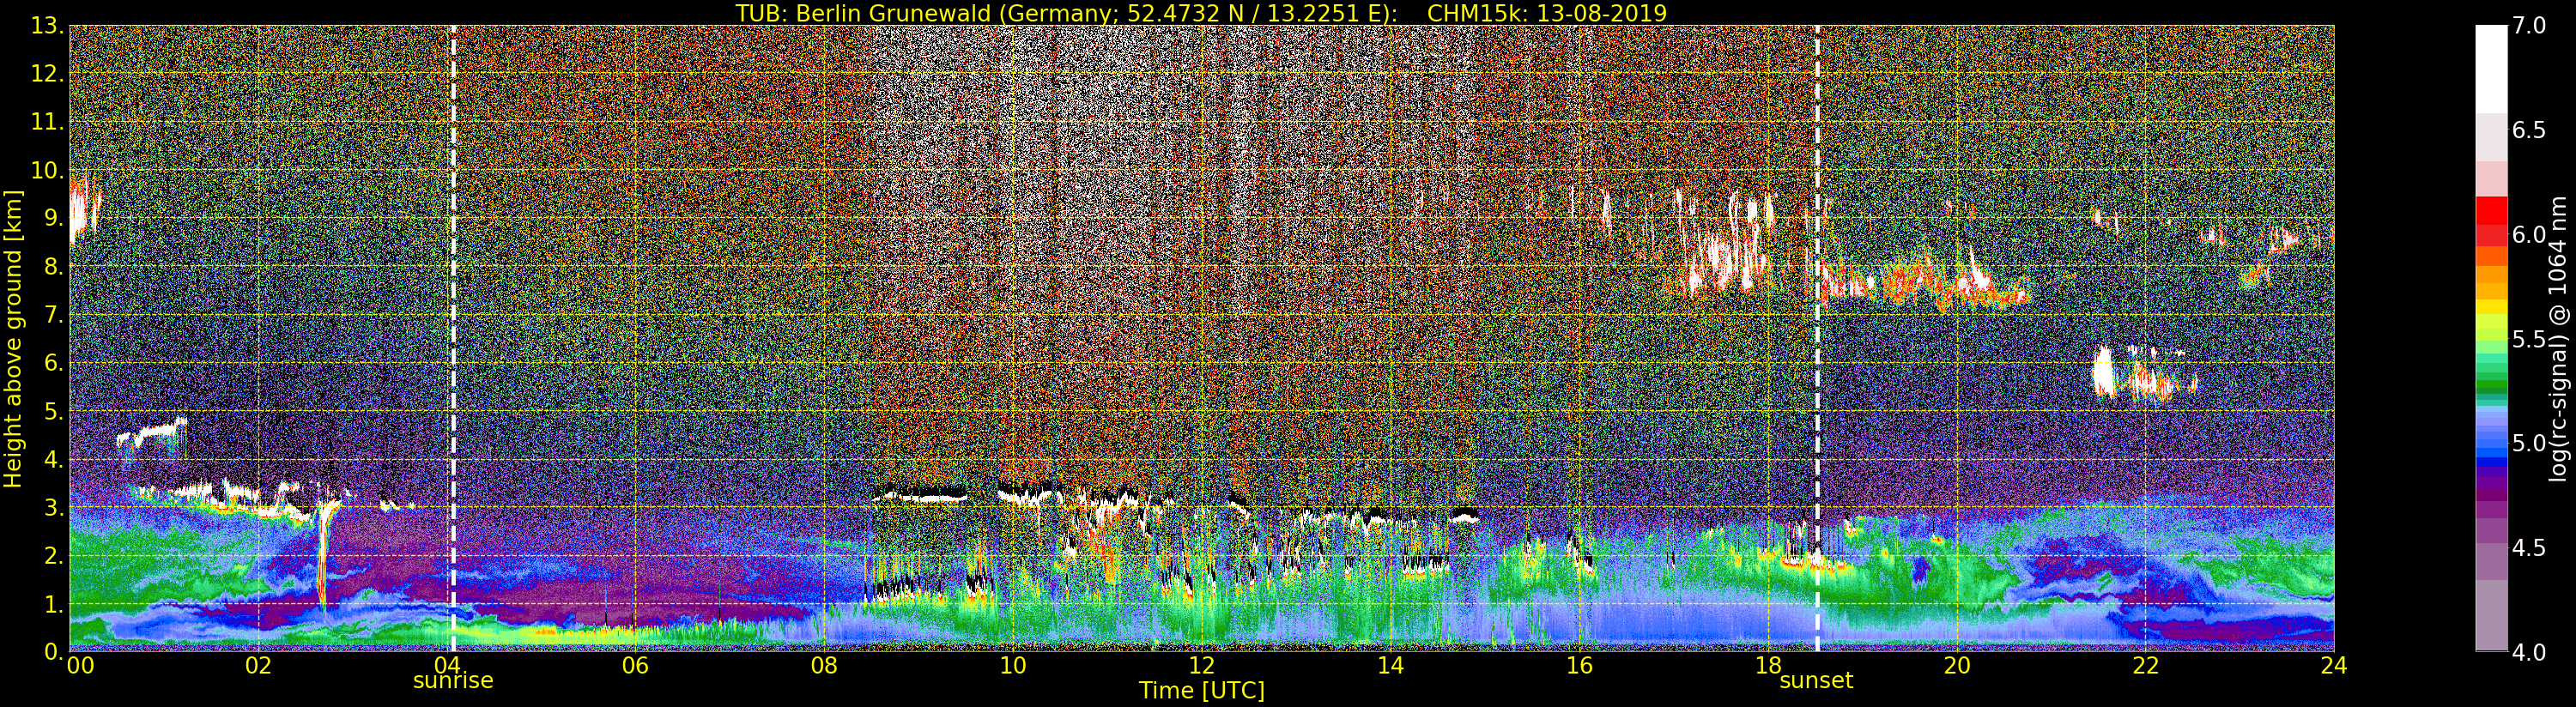
Task: Click the colorbar tick value "6.0"
Action: pos(2529,234)
